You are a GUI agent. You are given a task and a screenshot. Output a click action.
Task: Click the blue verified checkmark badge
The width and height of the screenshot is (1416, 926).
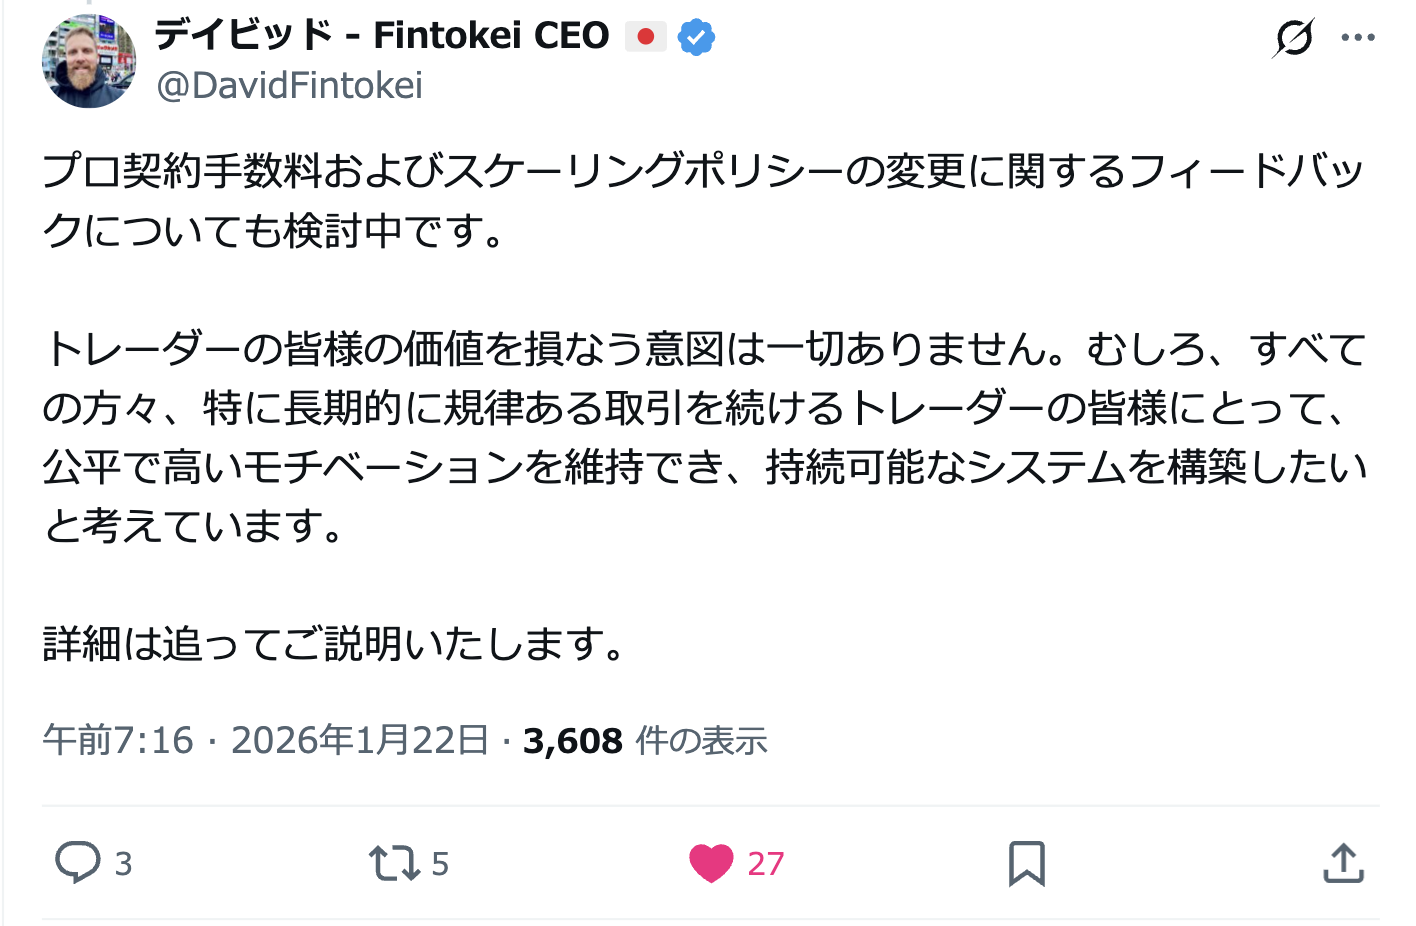click(696, 38)
